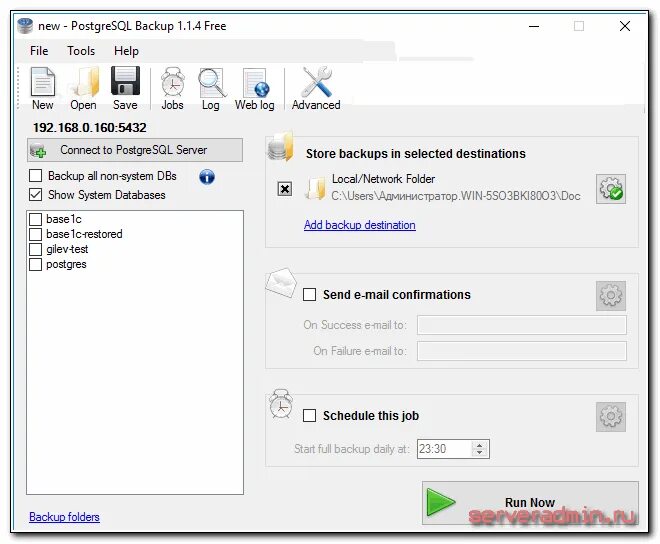Viewport: 660px width, 544px height.
Task: Toggle the Local/Network Folder destination checkbox
Action: pyautogui.click(x=285, y=189)
